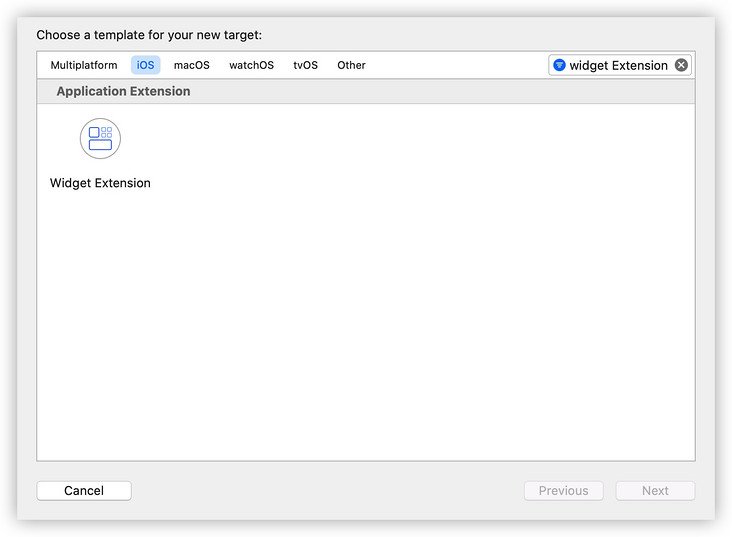
Task: Open the watchOS platform tab
Action: point(251,65)
